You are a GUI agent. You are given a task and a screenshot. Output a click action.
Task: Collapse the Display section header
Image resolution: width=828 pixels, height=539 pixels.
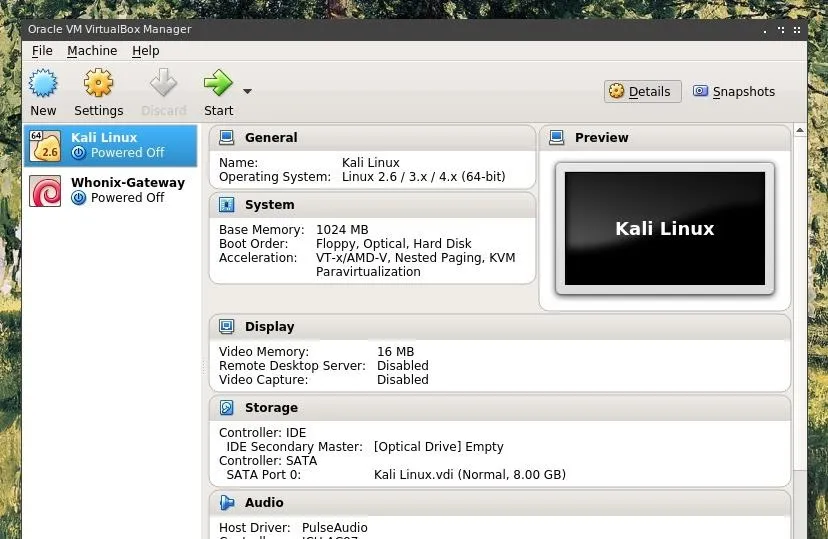click(500, 327)
